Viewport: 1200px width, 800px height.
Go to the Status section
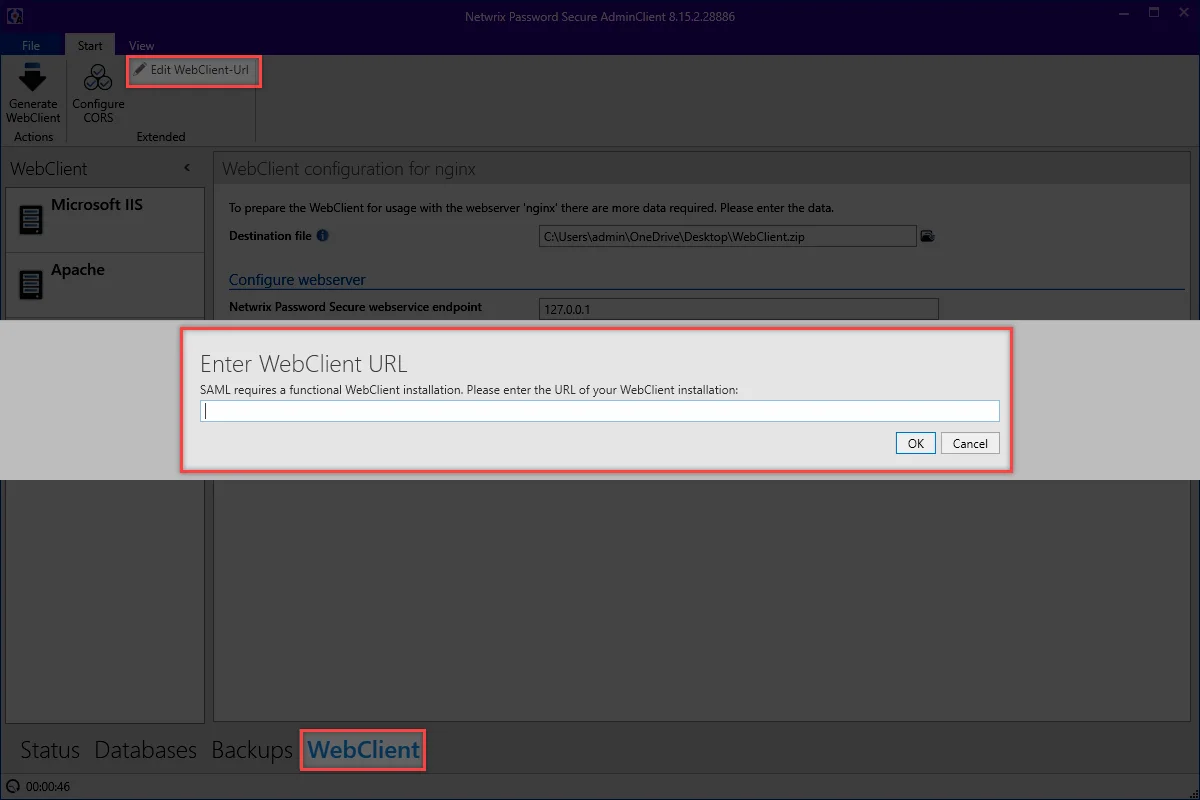pos(50,750)
